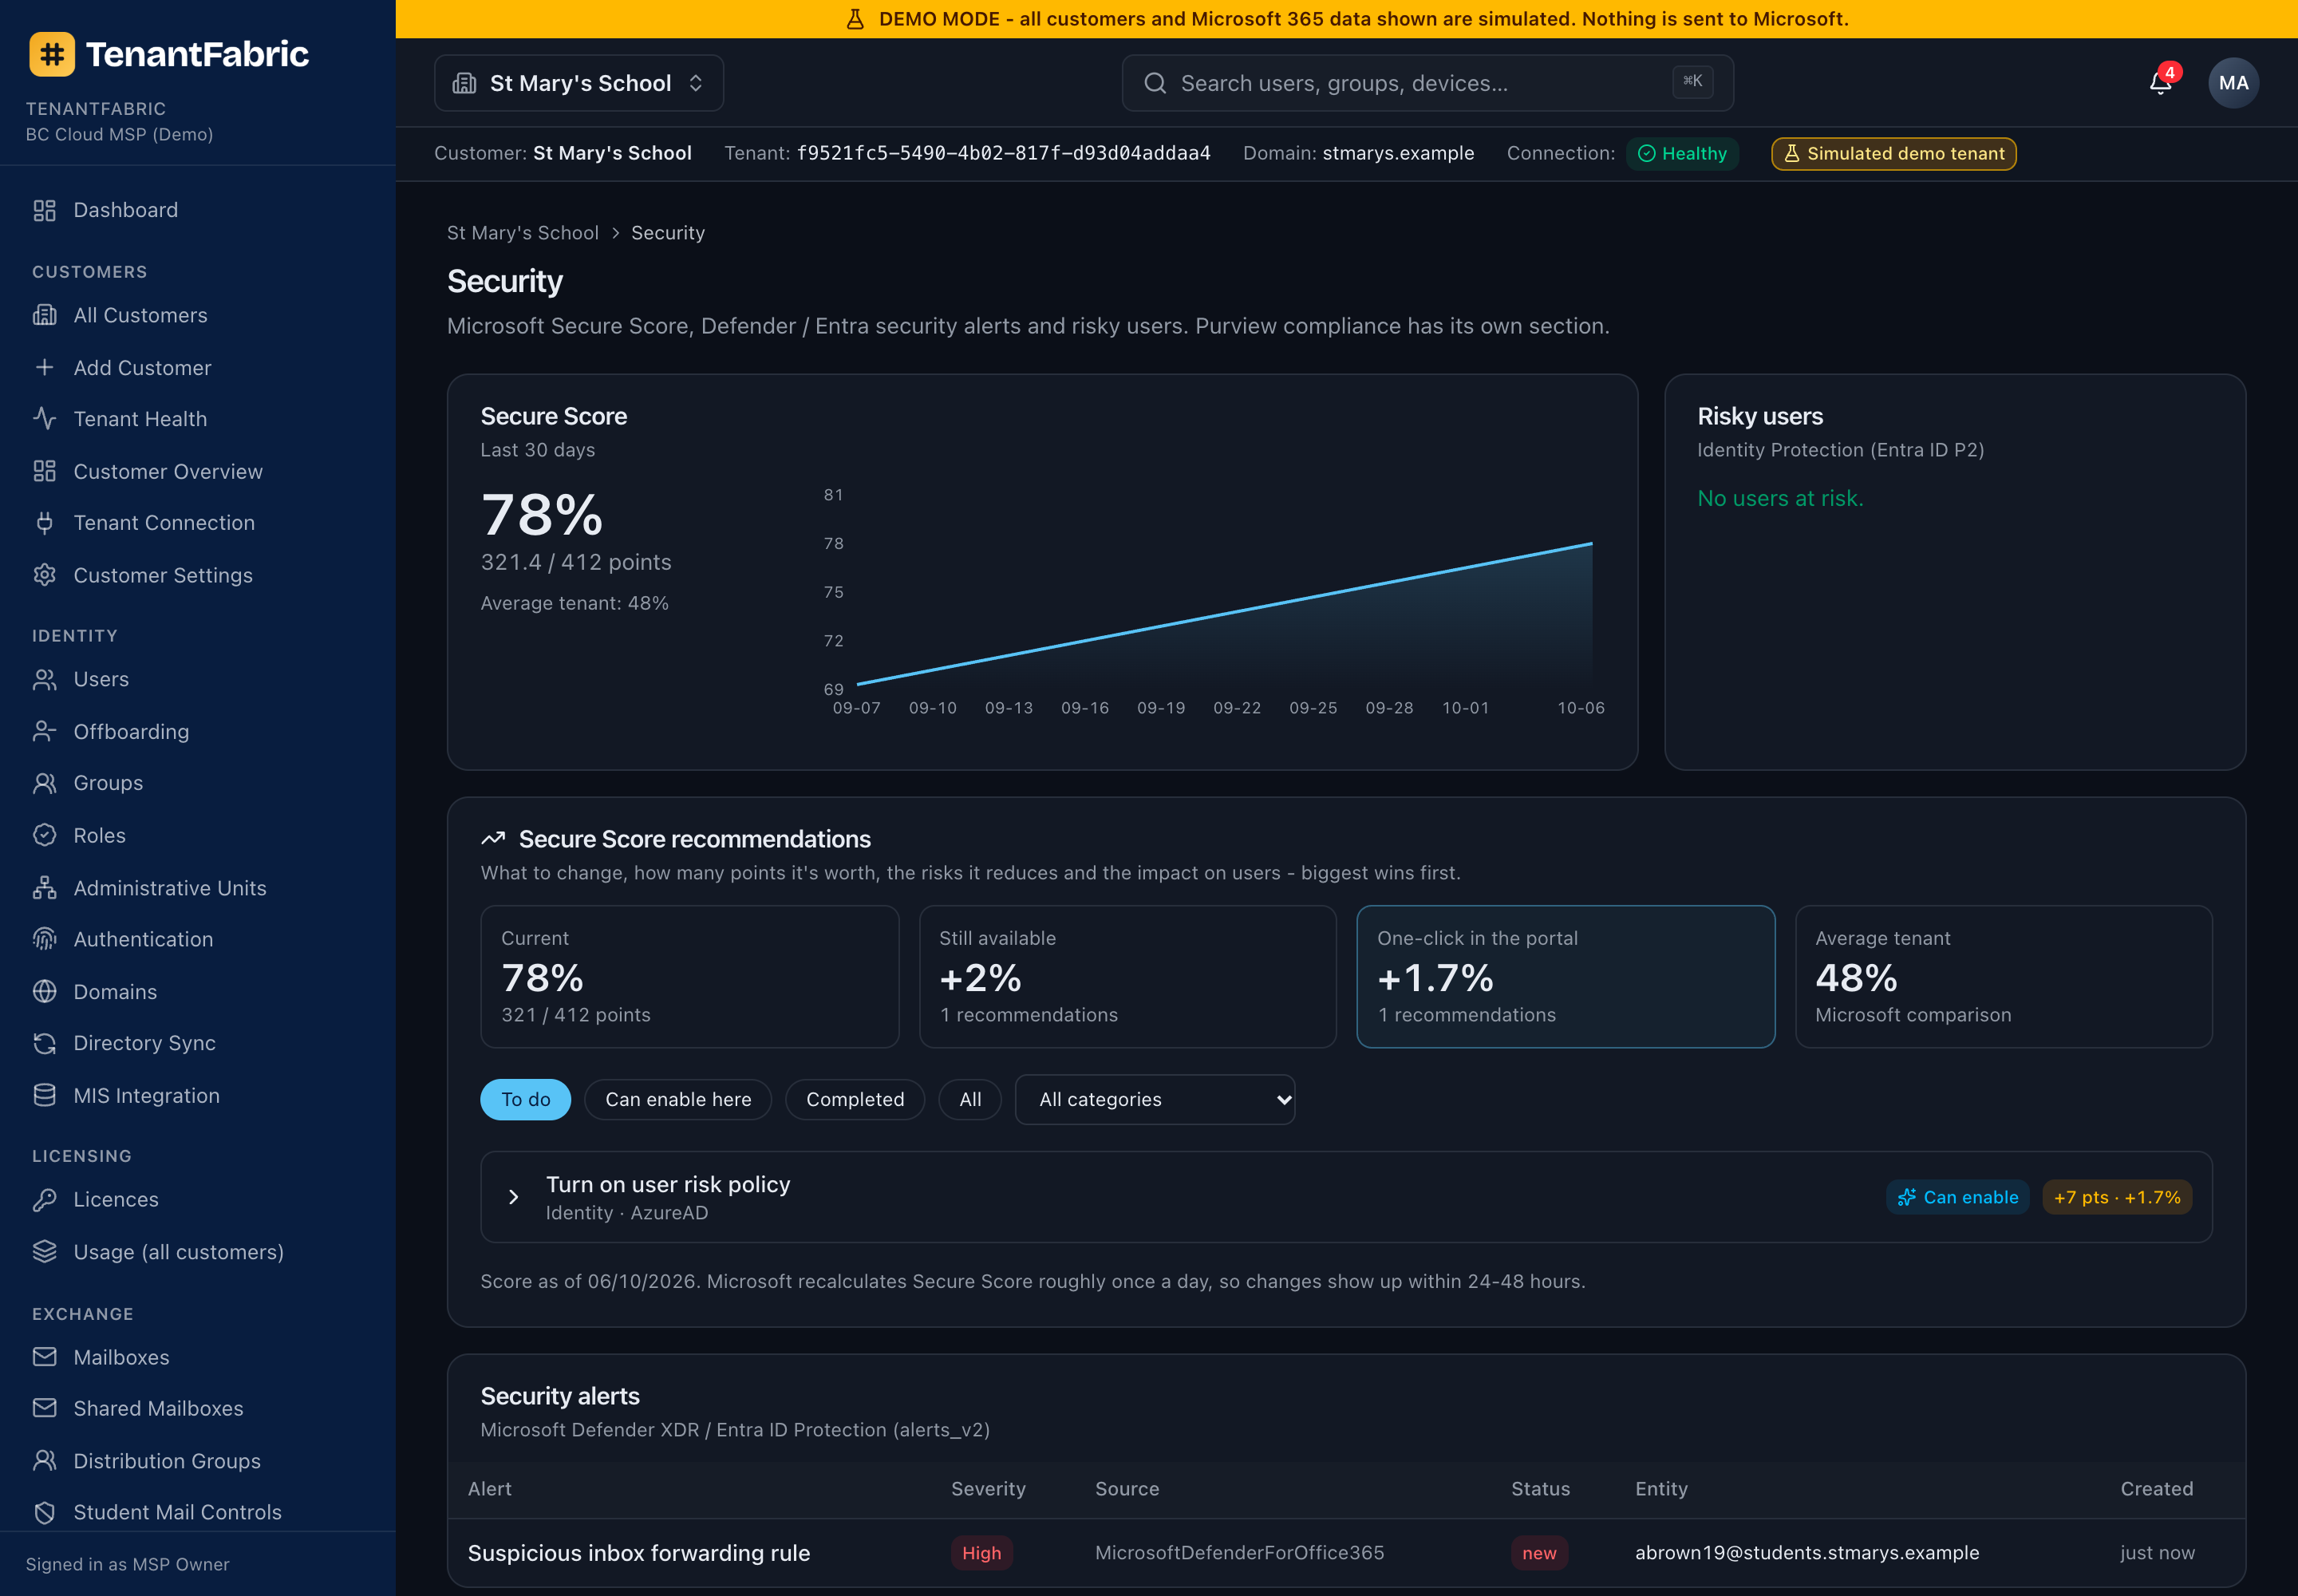The width and height of the screenshot is (2298, 1596).
Task: Click the Administrative Units hierarchy icon
Action: pyautogui.click(x=44, y=887)
